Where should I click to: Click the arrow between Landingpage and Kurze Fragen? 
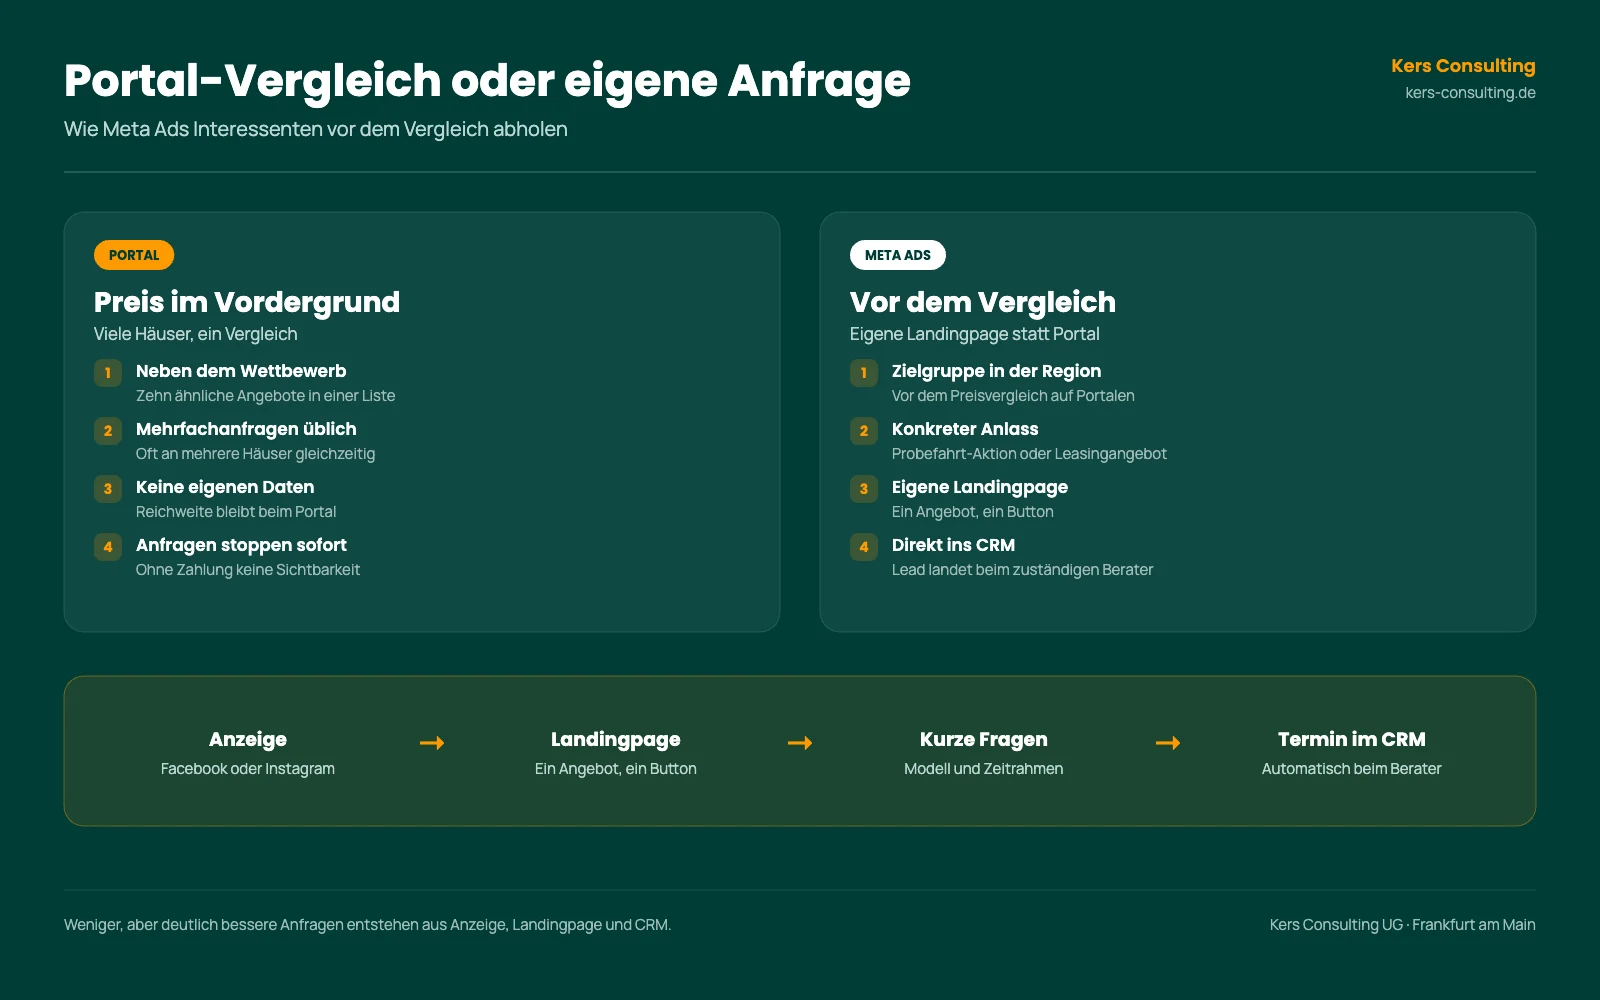(x=800, y=743)
